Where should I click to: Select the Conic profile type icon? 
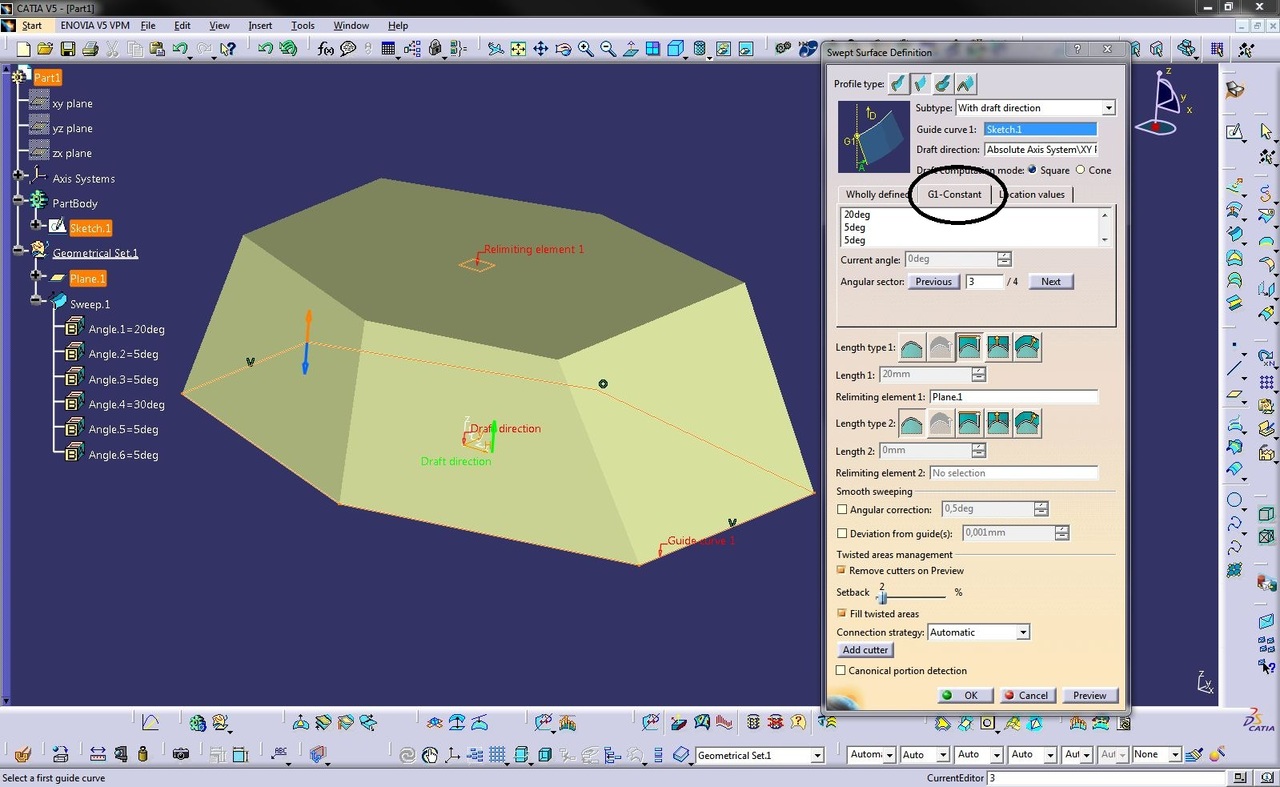point(966,84)
